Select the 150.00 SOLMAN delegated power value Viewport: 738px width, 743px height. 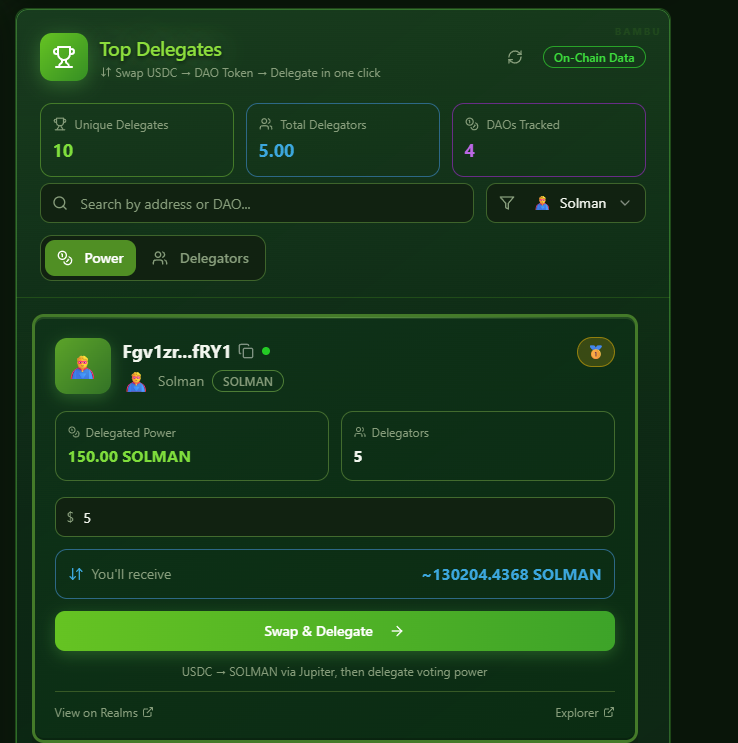pos(129,456)
